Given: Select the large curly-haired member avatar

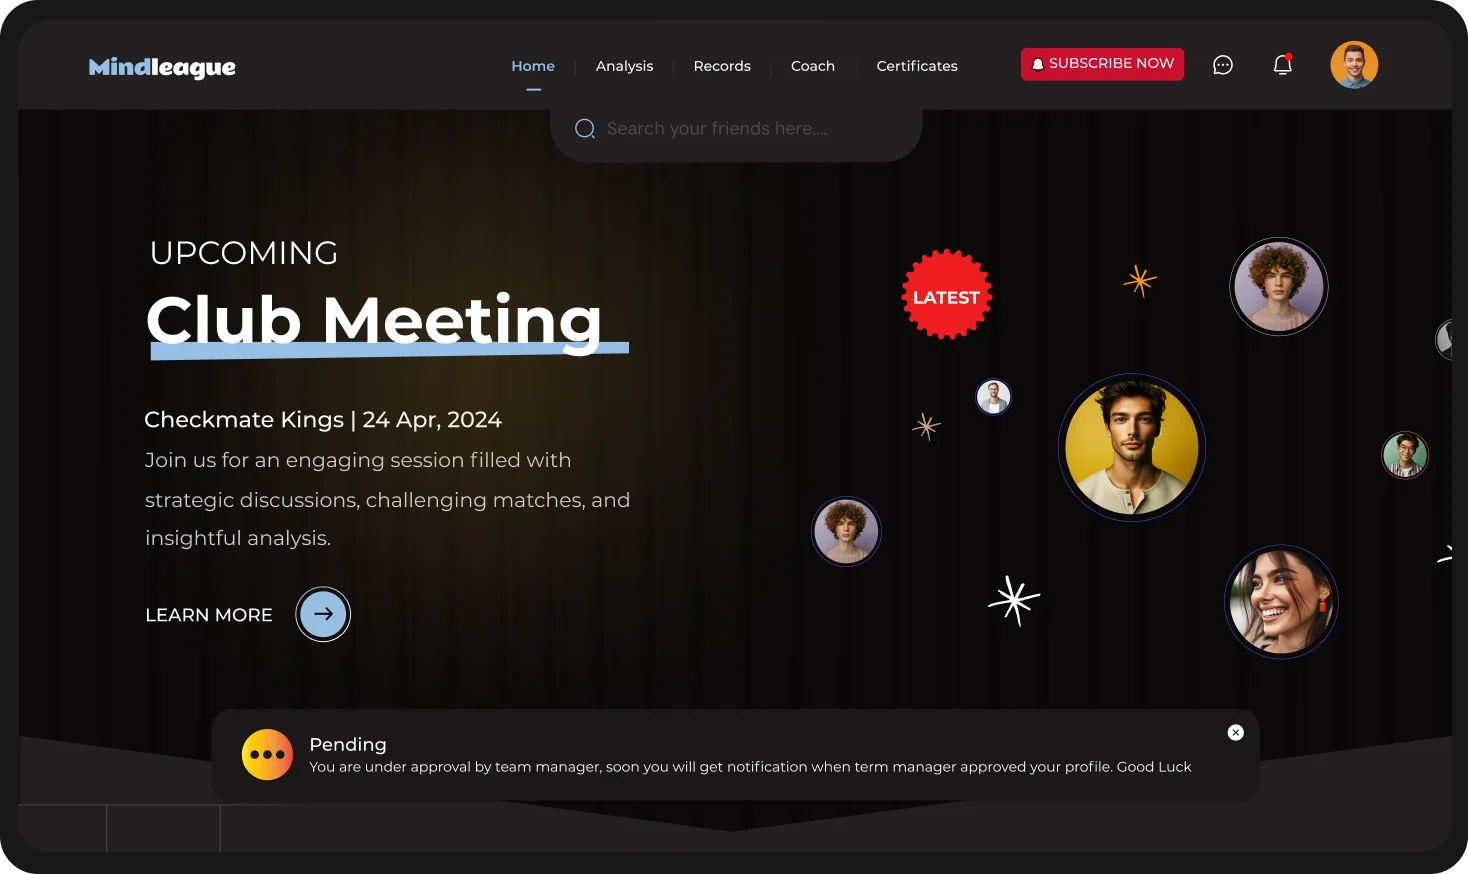Looking at the screenshot, I should pyautogui.click(x=1279, y=286).
